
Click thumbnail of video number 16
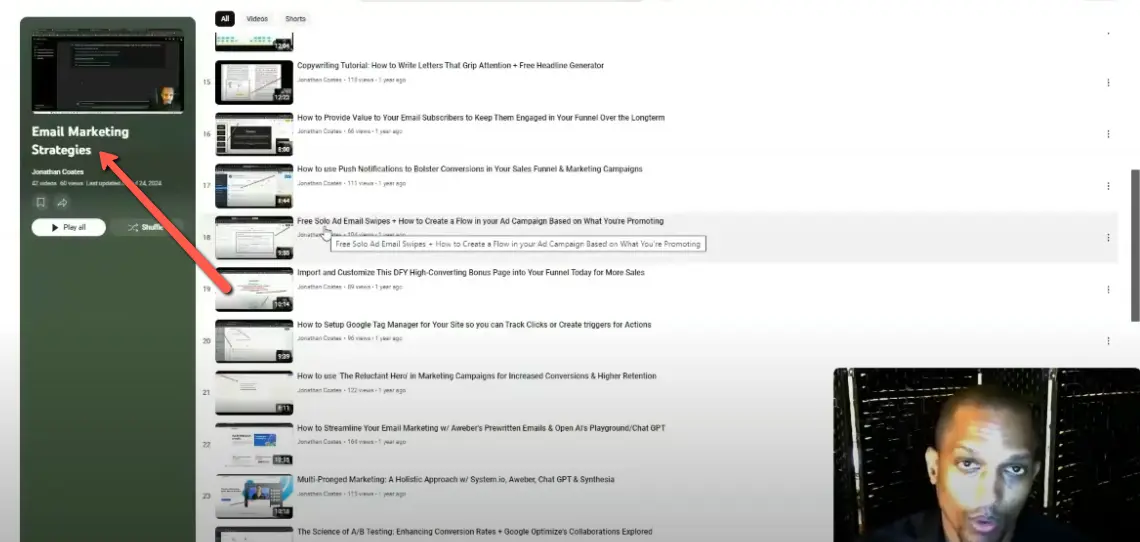(254, 134)
